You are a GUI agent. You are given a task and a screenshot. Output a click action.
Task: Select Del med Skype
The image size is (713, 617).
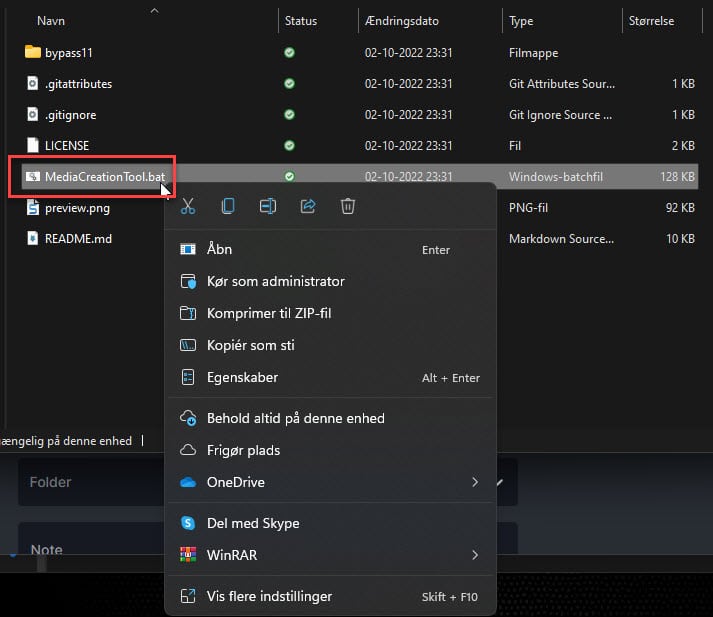pyautogui.click(x=330, y=523)
